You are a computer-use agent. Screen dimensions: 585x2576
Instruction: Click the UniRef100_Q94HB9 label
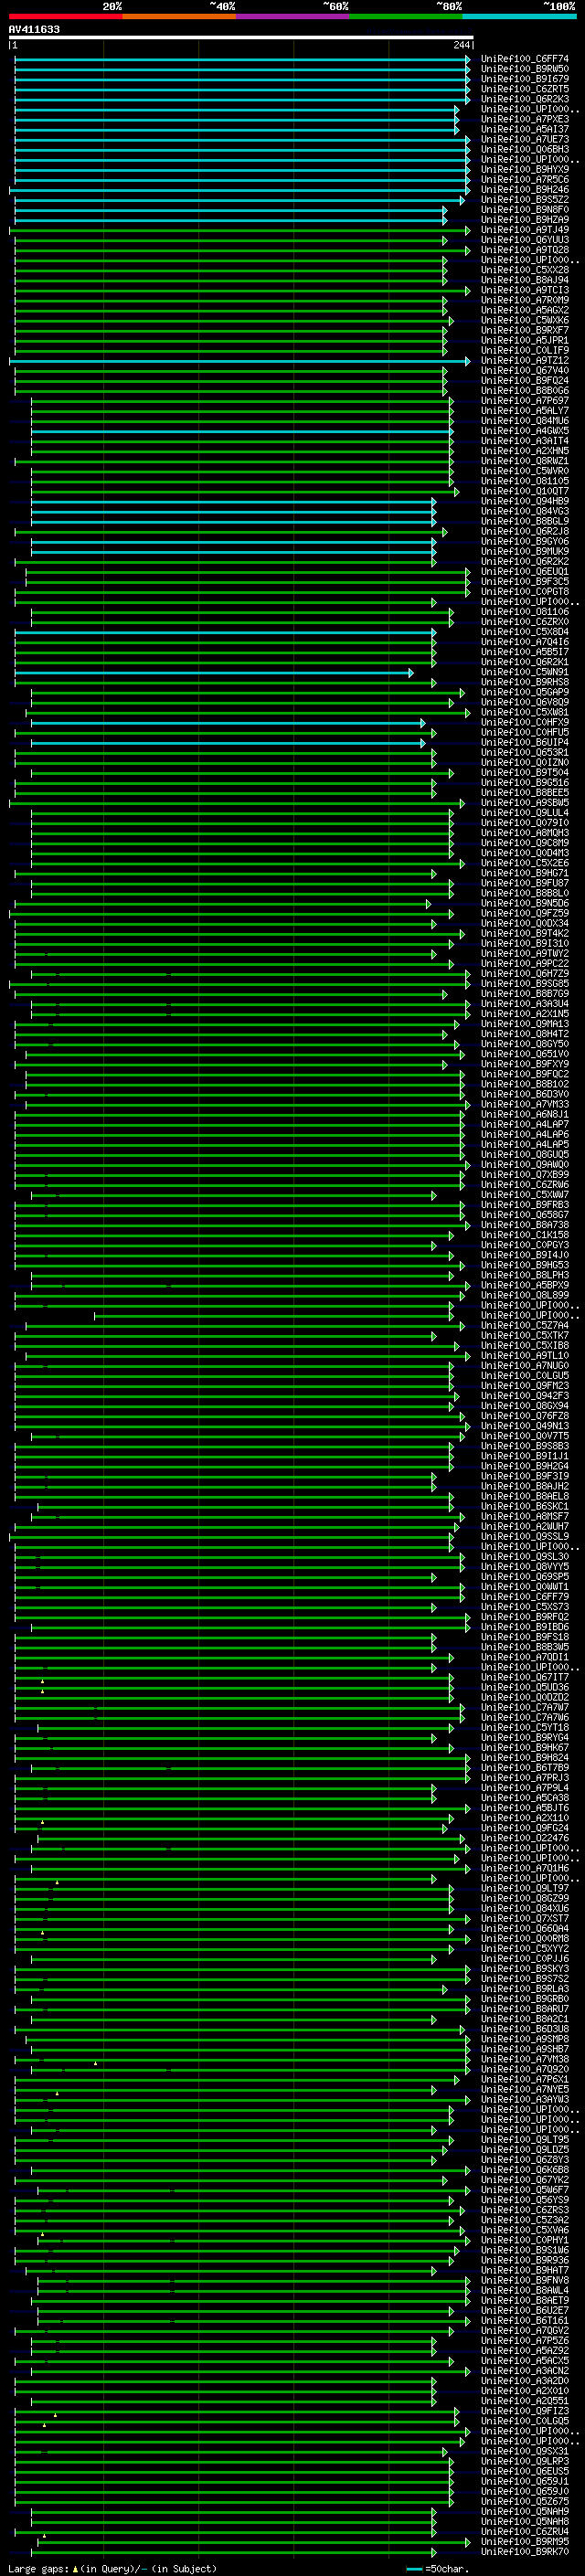click(525, 501)
